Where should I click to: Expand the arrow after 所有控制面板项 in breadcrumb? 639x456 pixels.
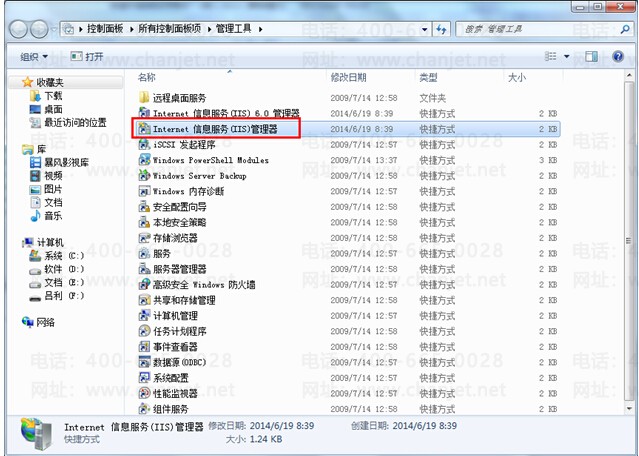(x=209, y=29)
